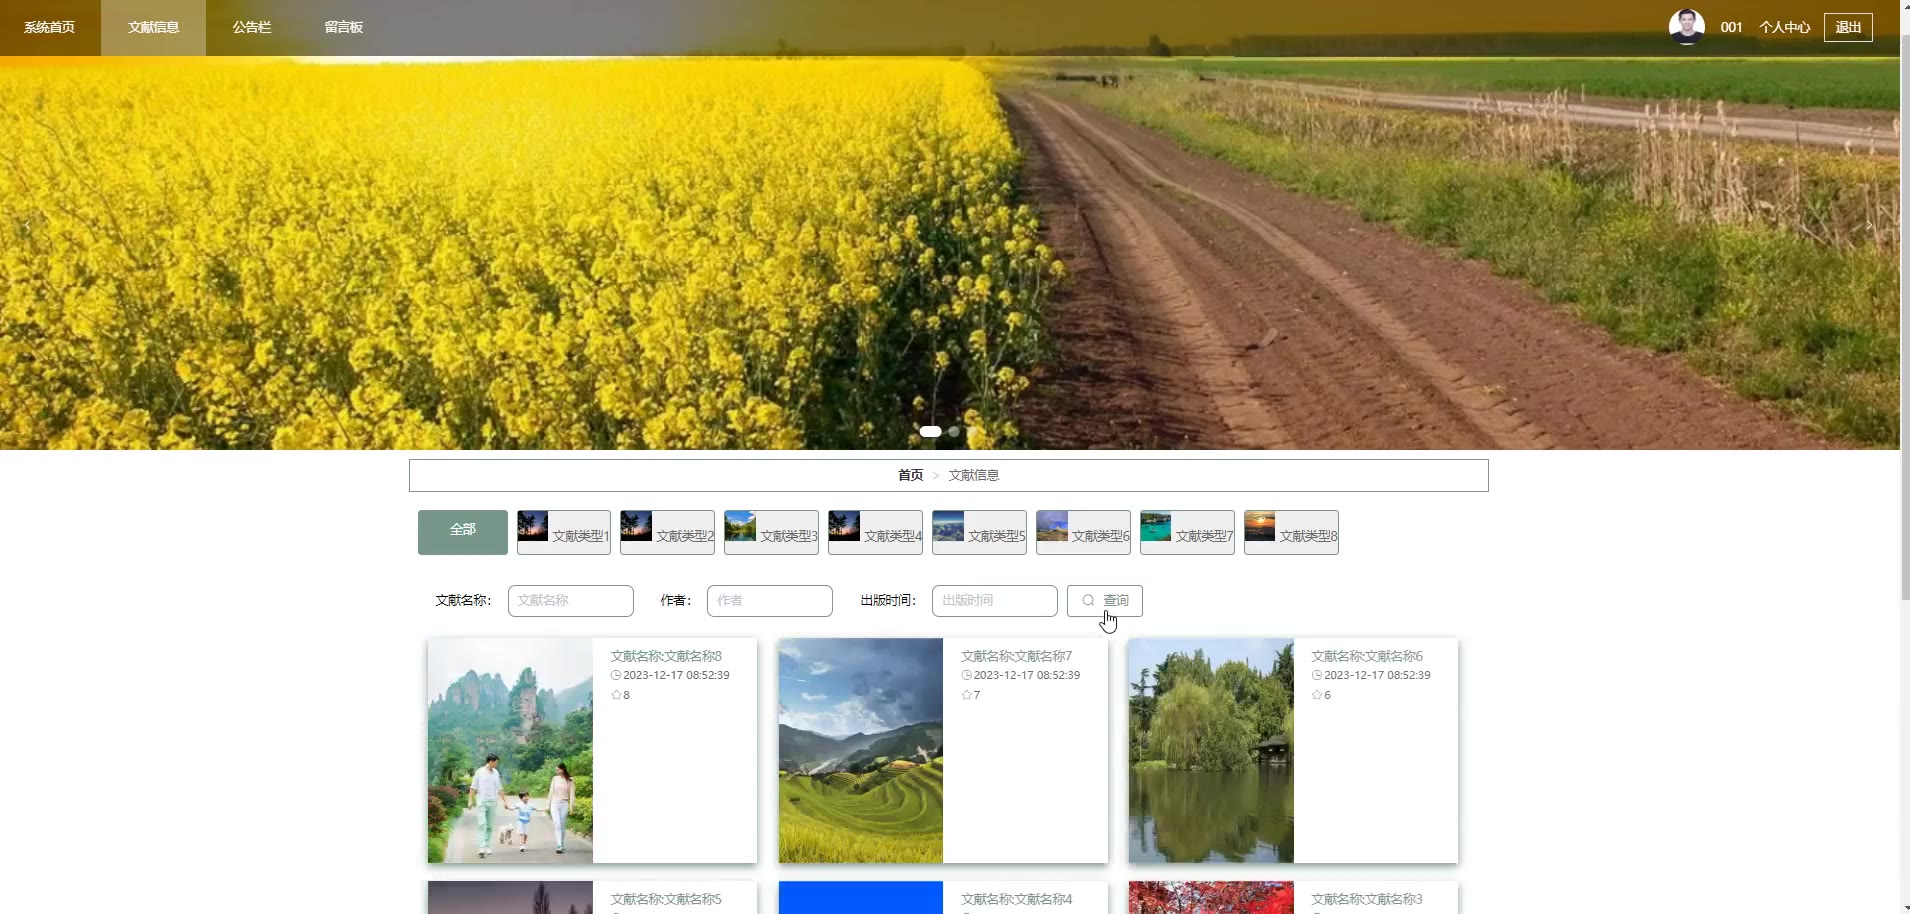Select the 文献信息 navigation tab
Viewport: 1910px width, 914px height.
tap(153, 27)
